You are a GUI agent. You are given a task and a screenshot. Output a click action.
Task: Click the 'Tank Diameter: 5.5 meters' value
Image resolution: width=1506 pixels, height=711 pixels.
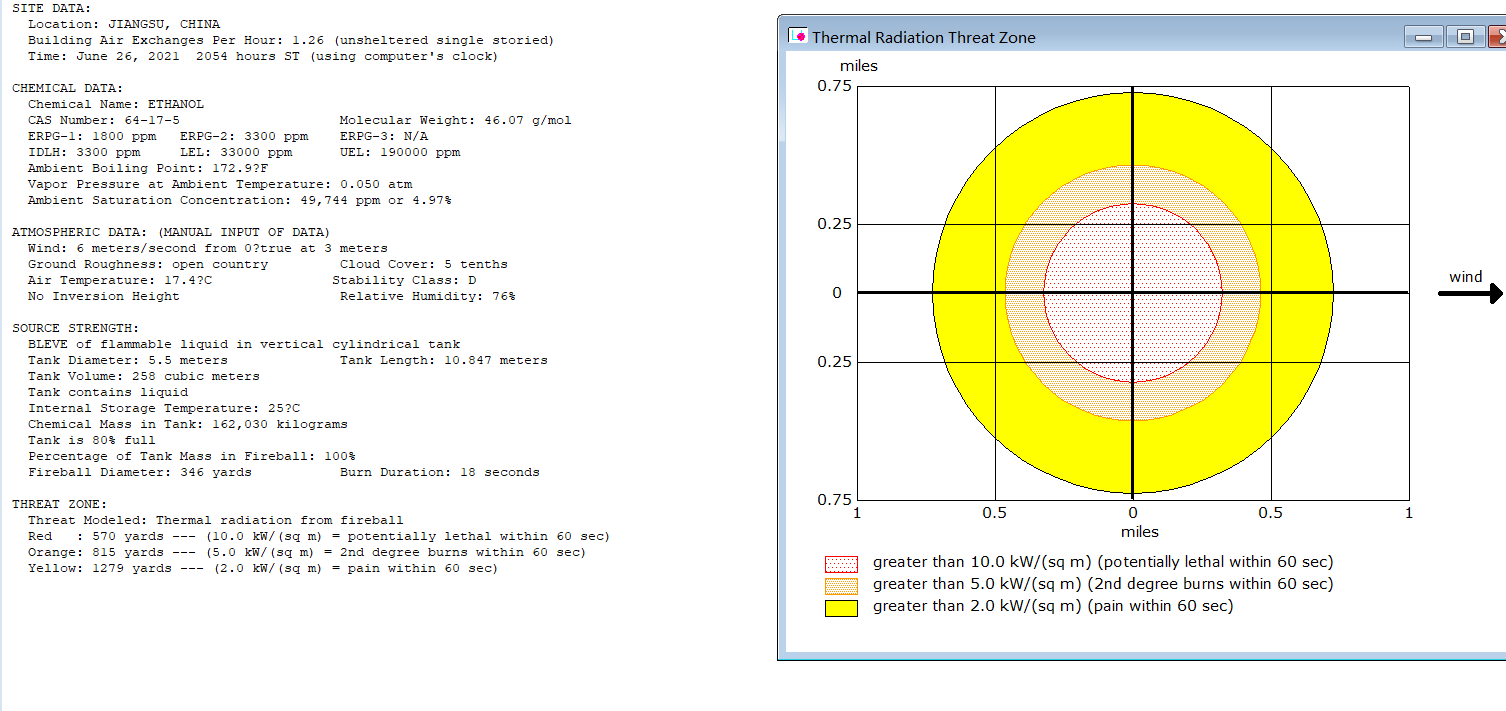tap(128, 360)
